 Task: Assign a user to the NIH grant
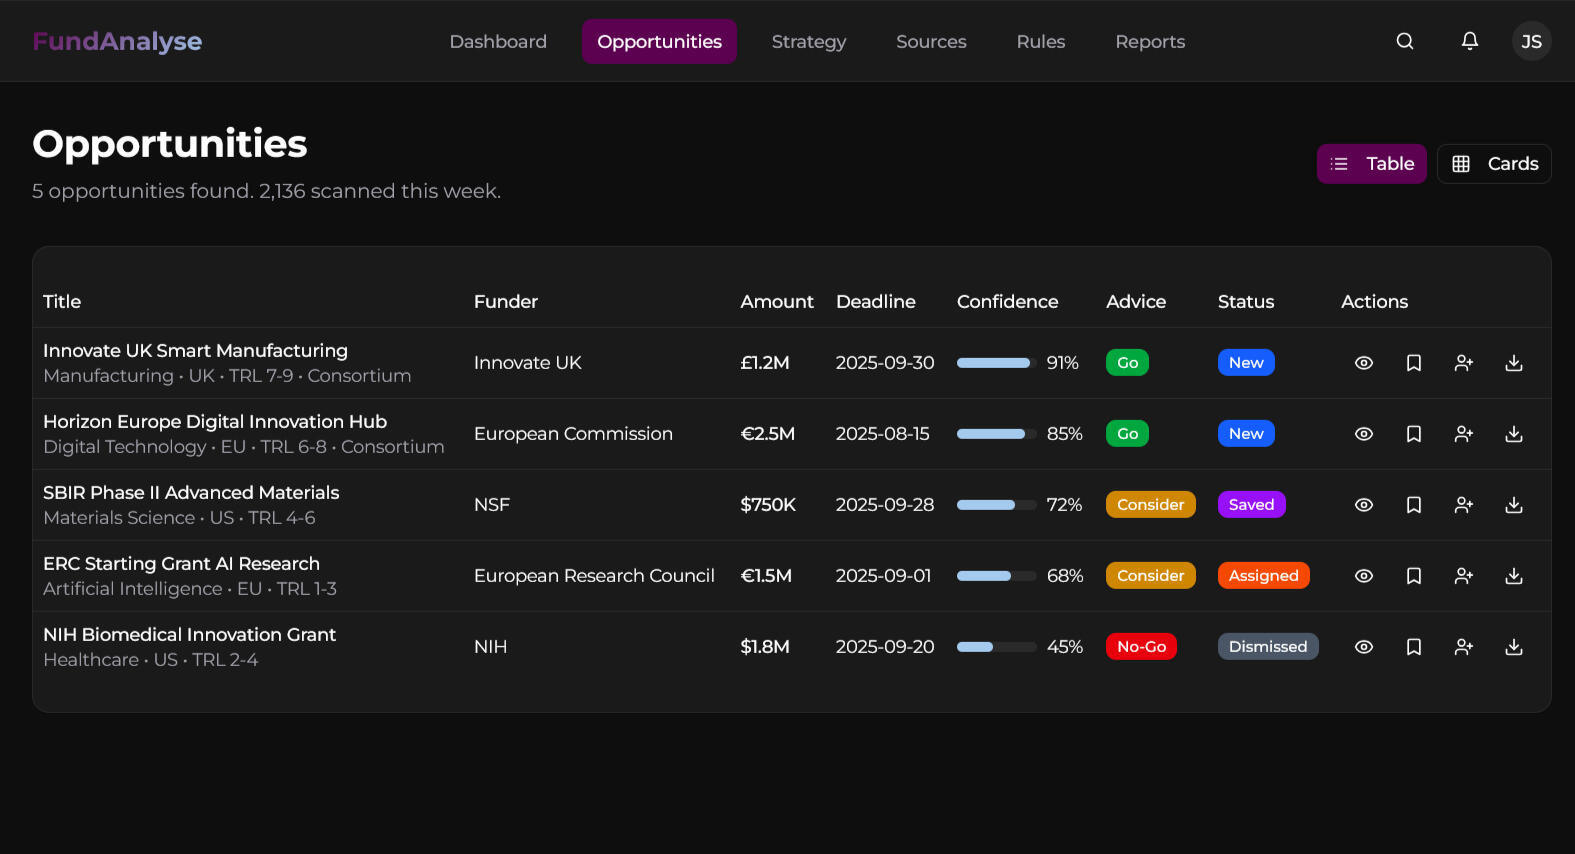(x=1464, y=647)
